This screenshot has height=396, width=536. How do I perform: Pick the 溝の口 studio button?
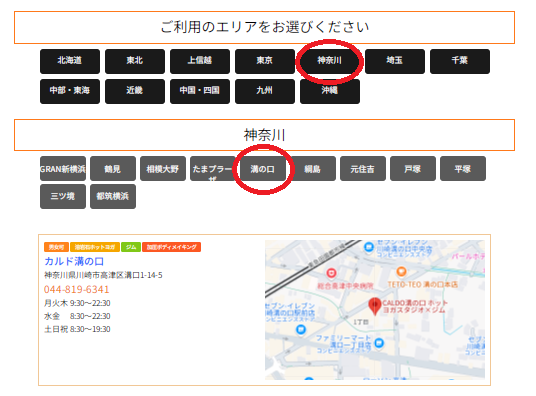point(263,169)
